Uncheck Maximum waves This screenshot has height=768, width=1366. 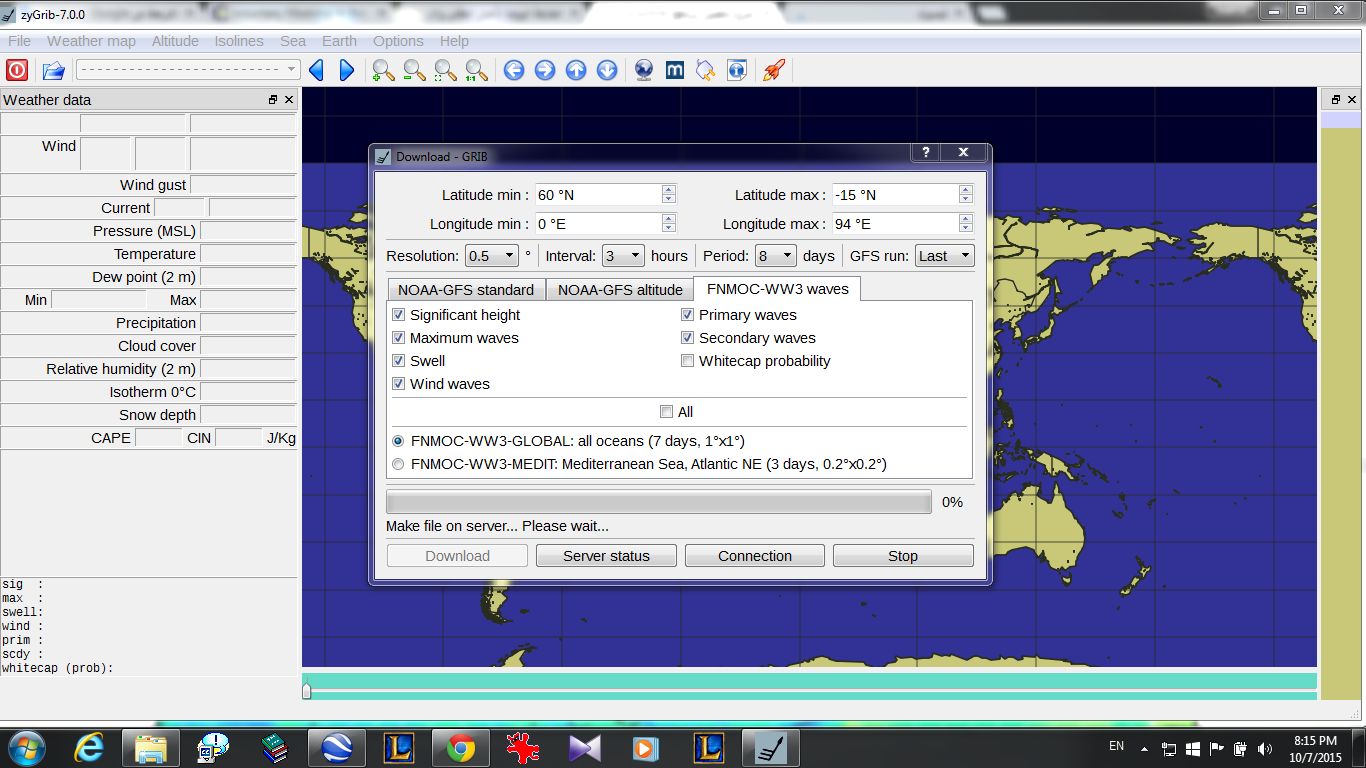point(399,338)
